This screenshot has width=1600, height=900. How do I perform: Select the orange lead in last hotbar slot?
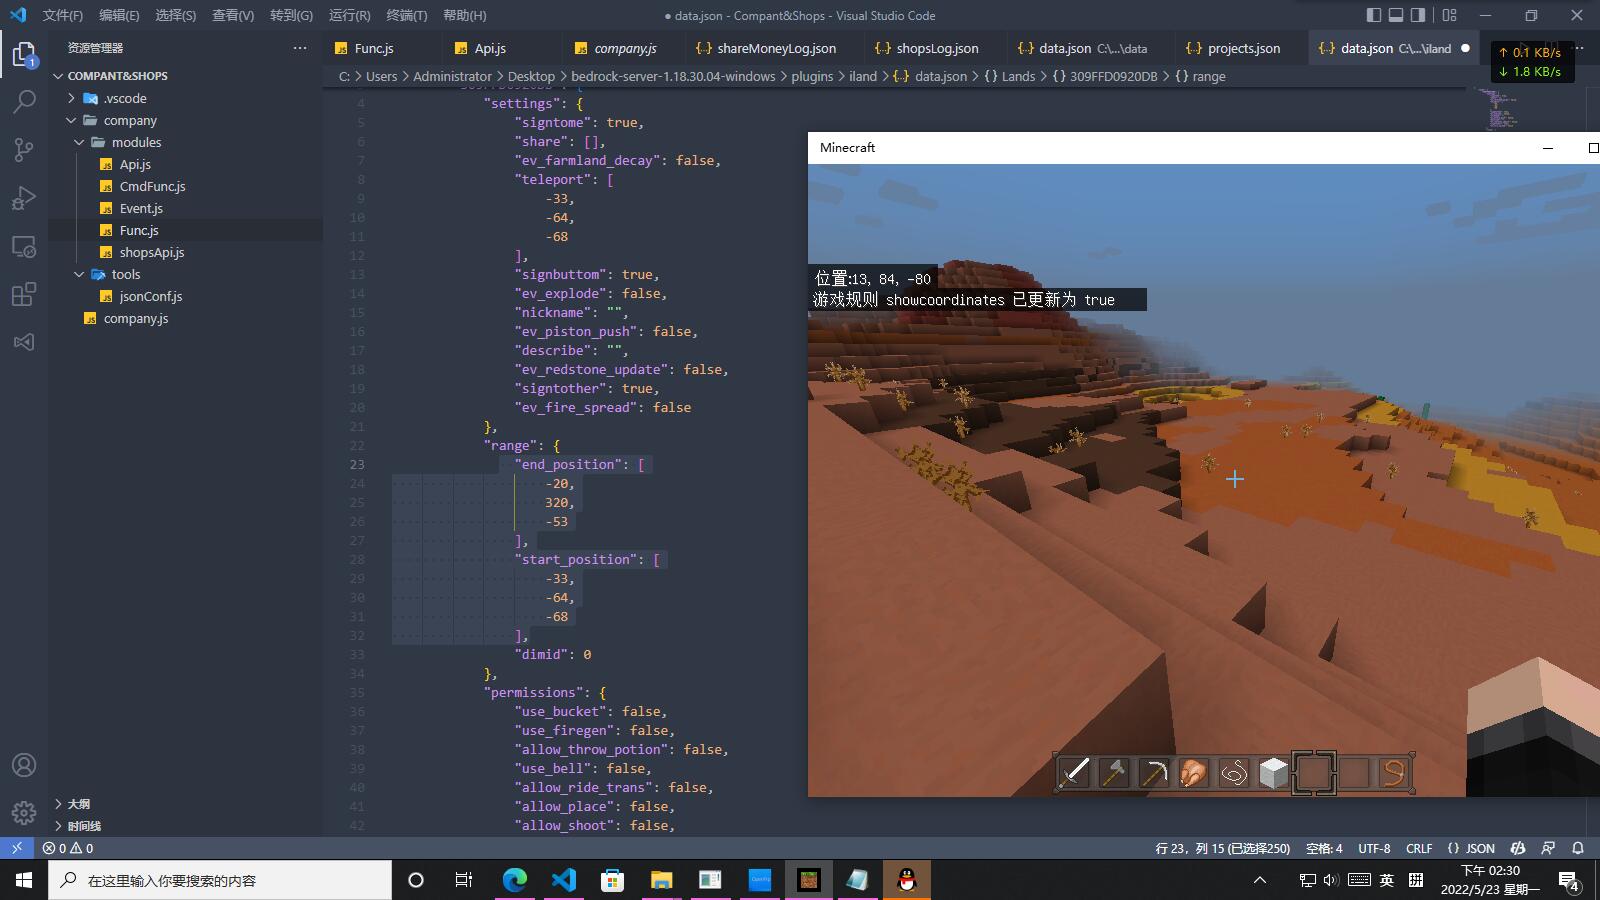tap(1394, 773)
